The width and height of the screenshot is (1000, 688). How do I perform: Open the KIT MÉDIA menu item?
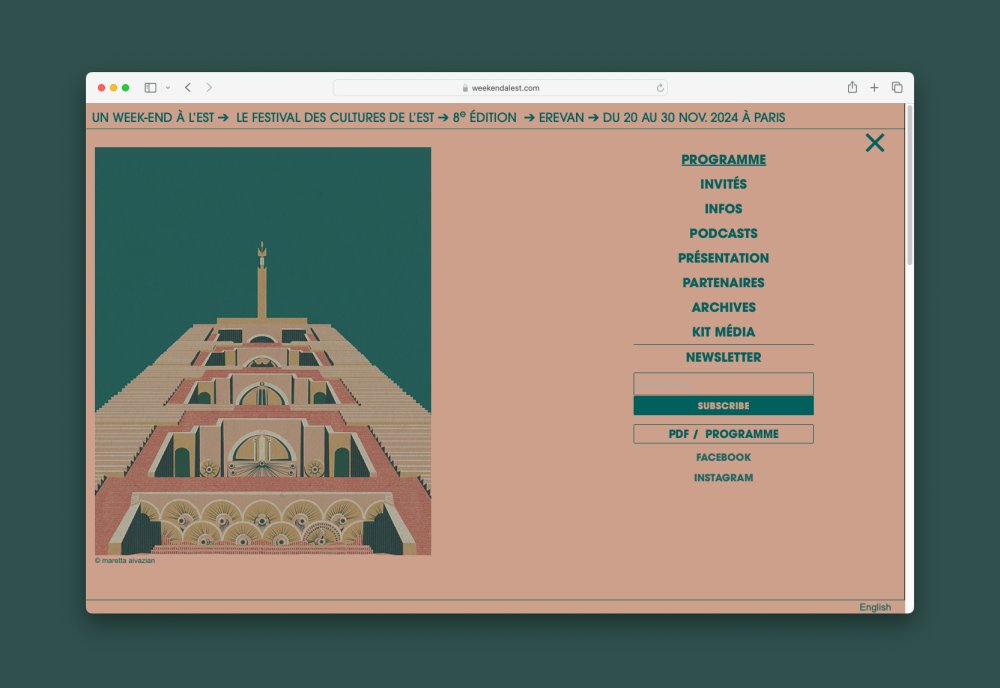[723, 332]
